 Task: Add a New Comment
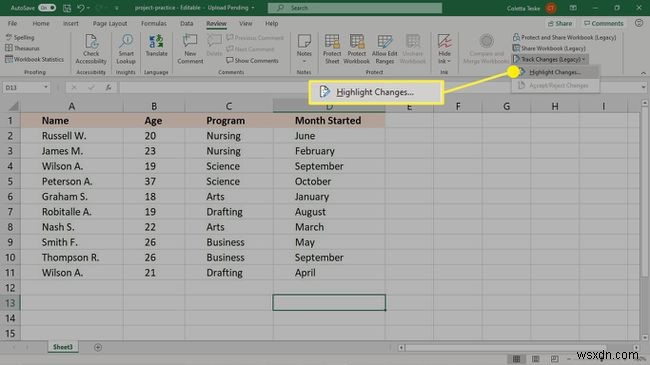coord(190,49)
